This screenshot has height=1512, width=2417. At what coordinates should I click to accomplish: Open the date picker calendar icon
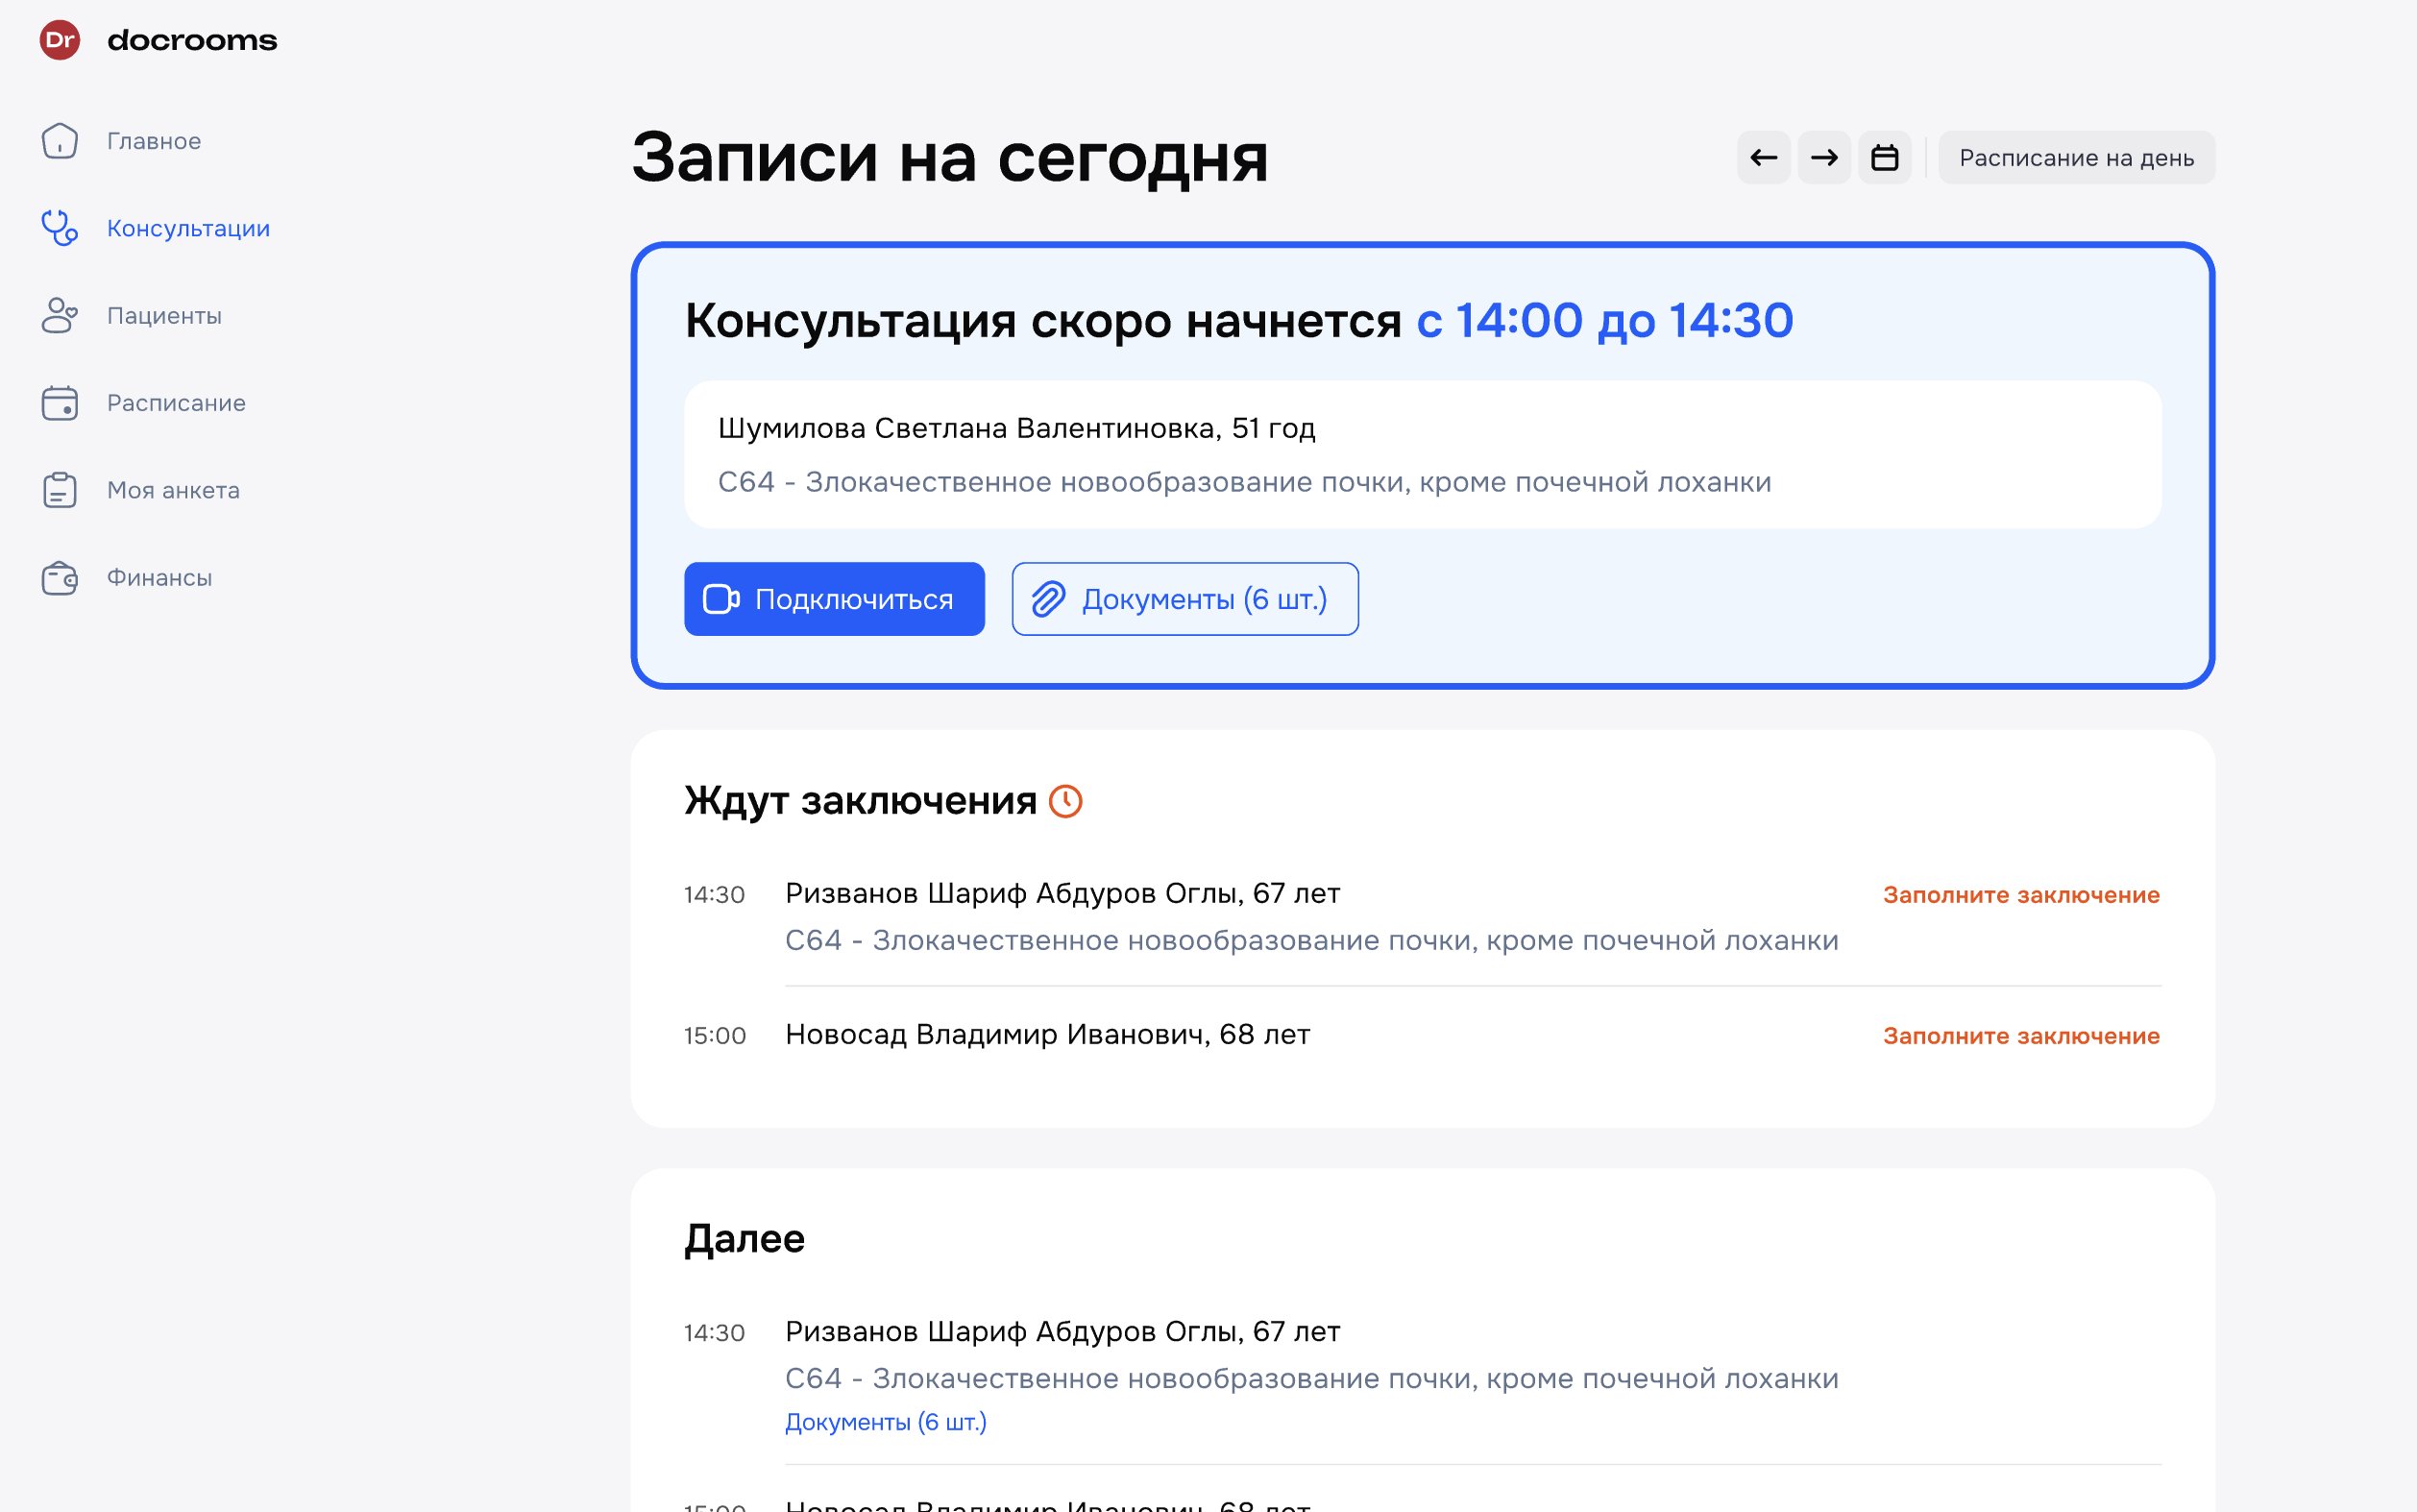[x=1885, y=158]
